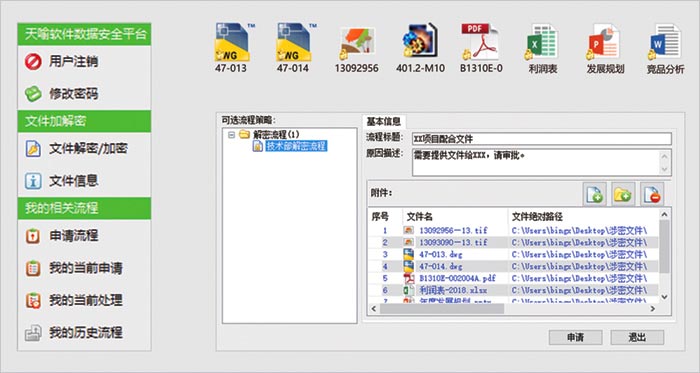Click the 流程标题 input field

pyautogui.click(x=542, y=139)
